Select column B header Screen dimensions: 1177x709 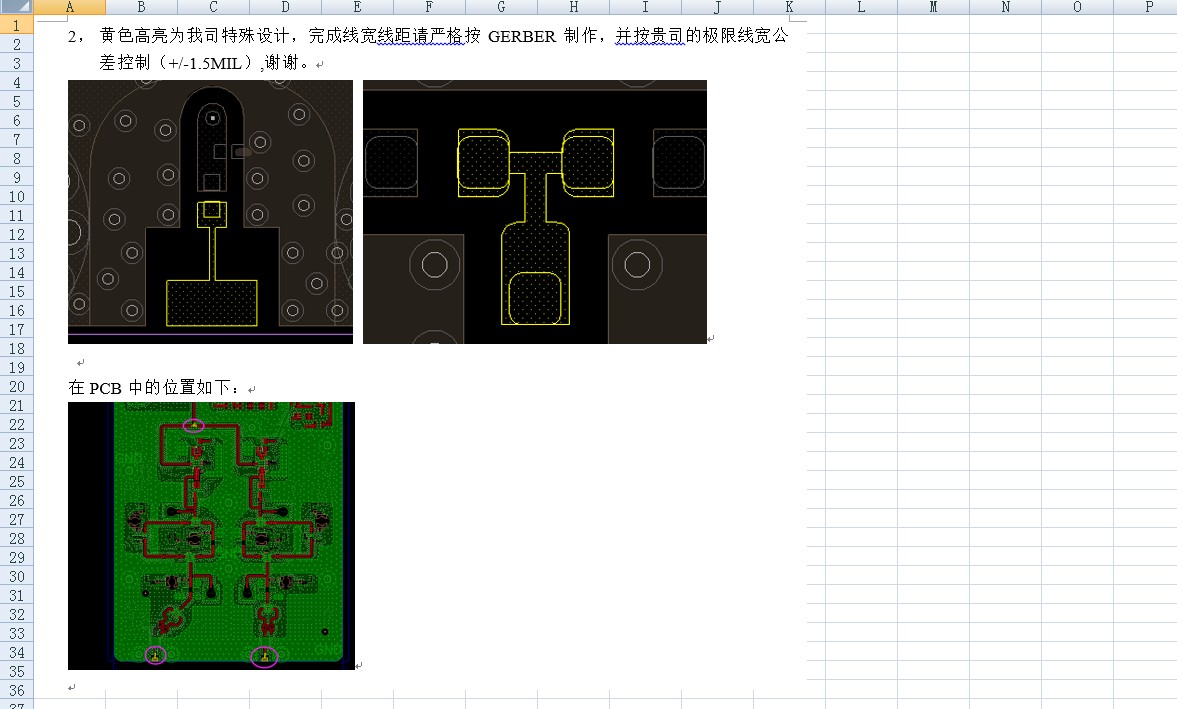(142, 7)
